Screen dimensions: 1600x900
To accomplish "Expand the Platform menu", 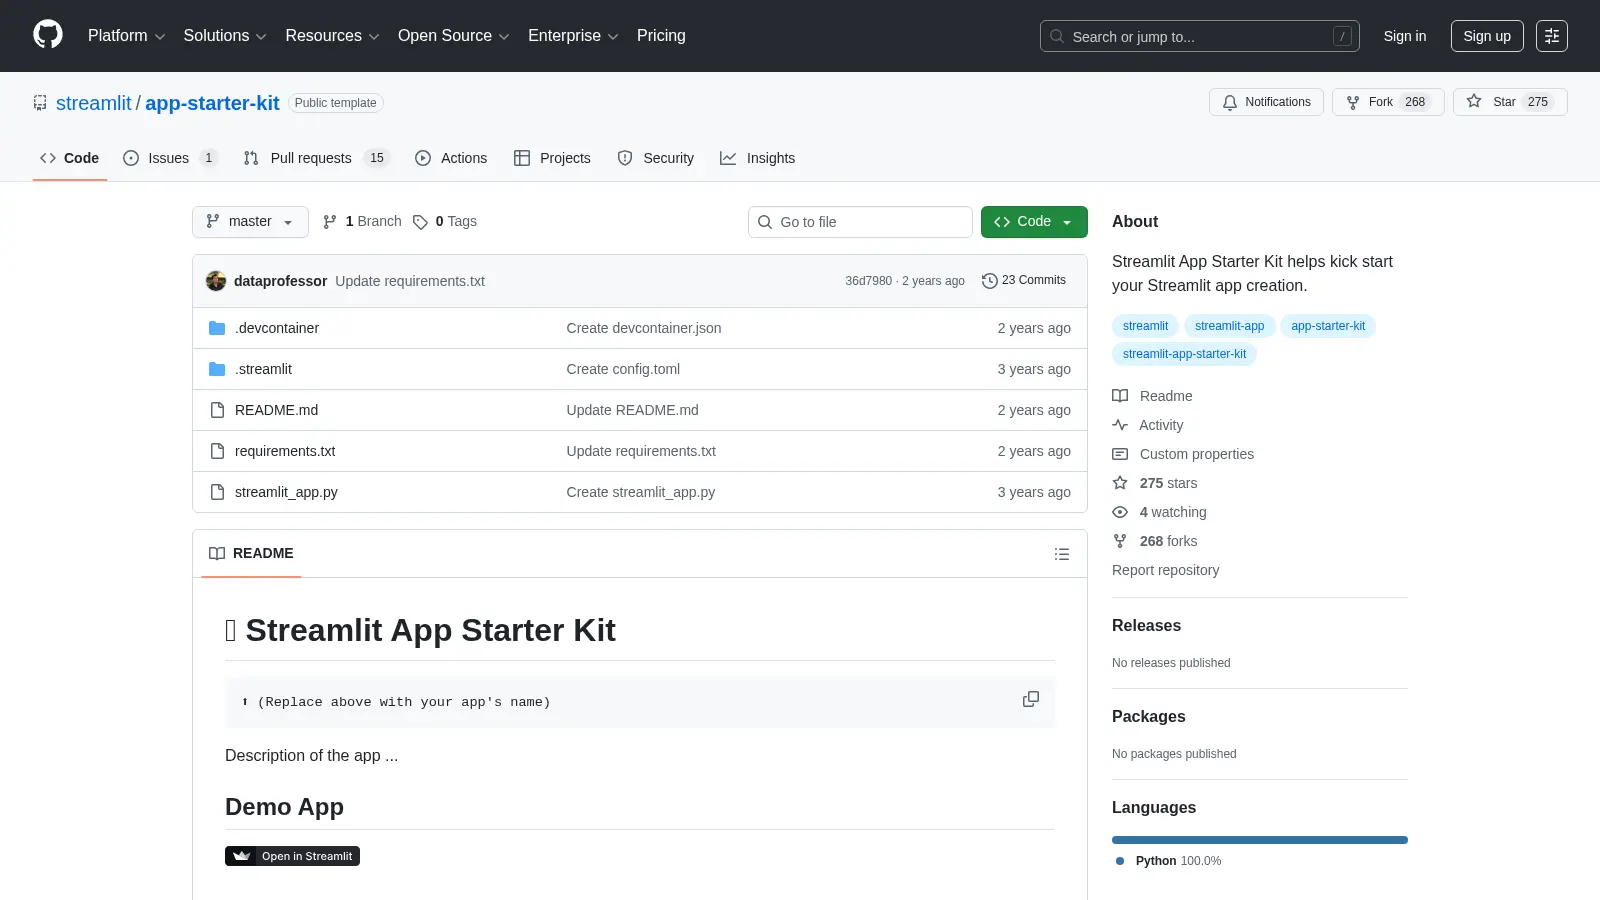I will coord(126,36).
